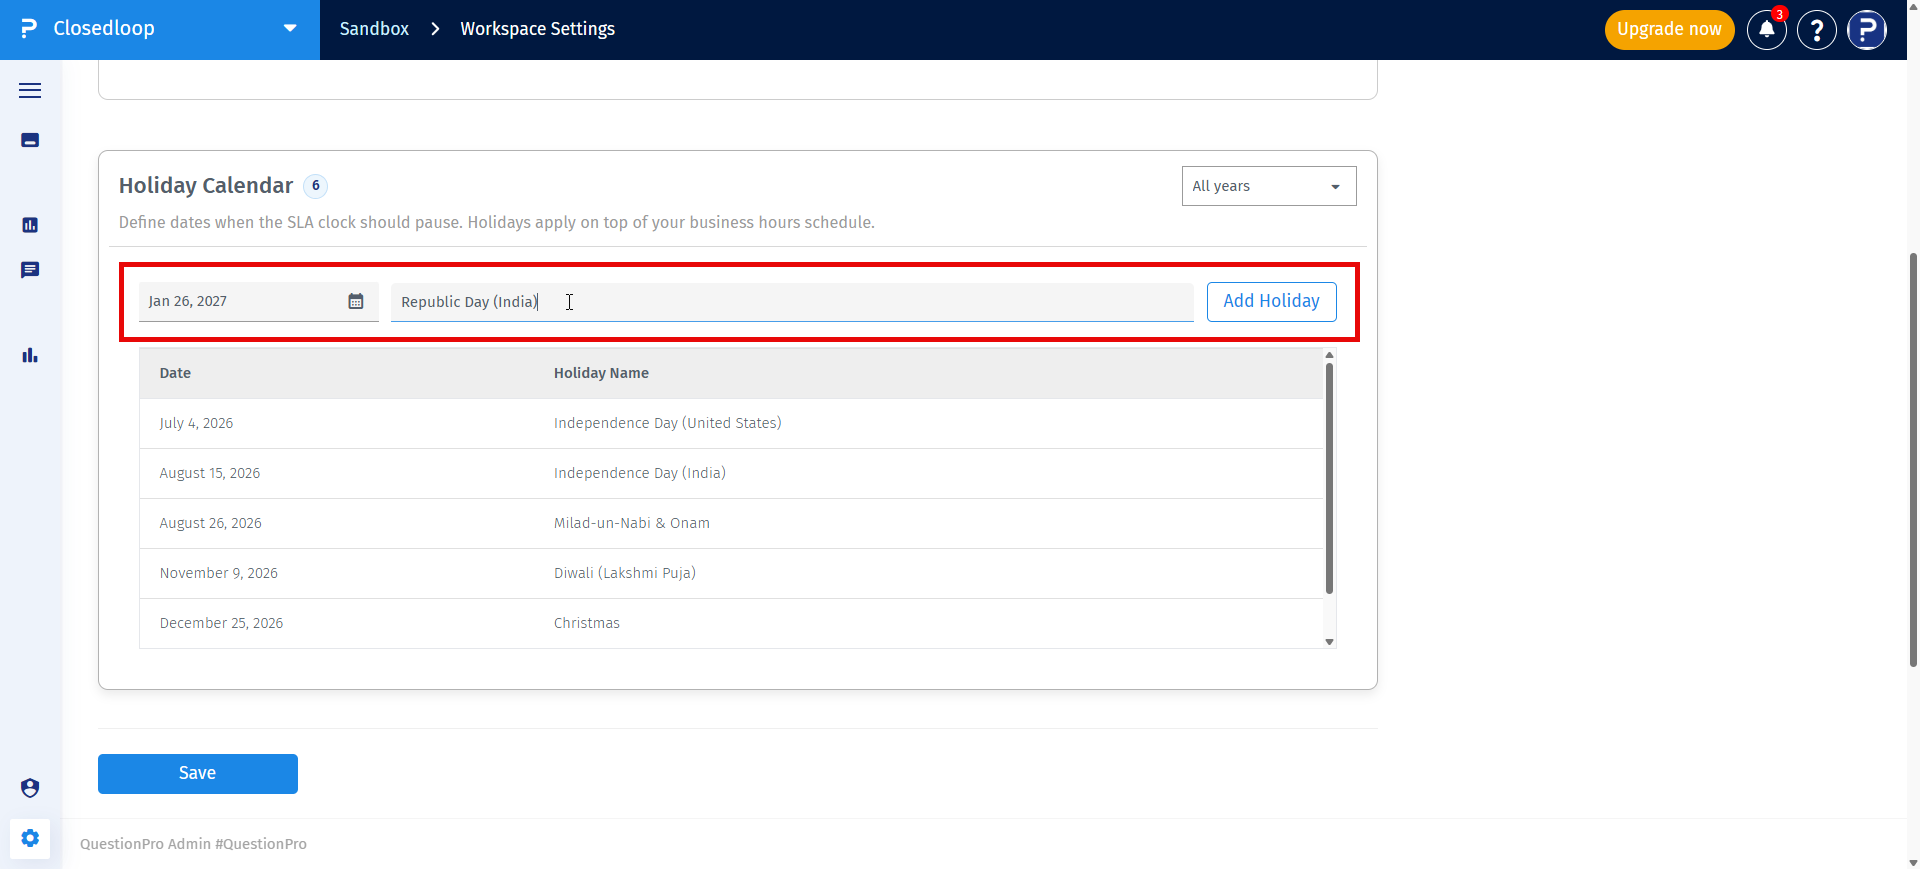Open the bar chart analytics sidebar icon

[x=30, y=355]
